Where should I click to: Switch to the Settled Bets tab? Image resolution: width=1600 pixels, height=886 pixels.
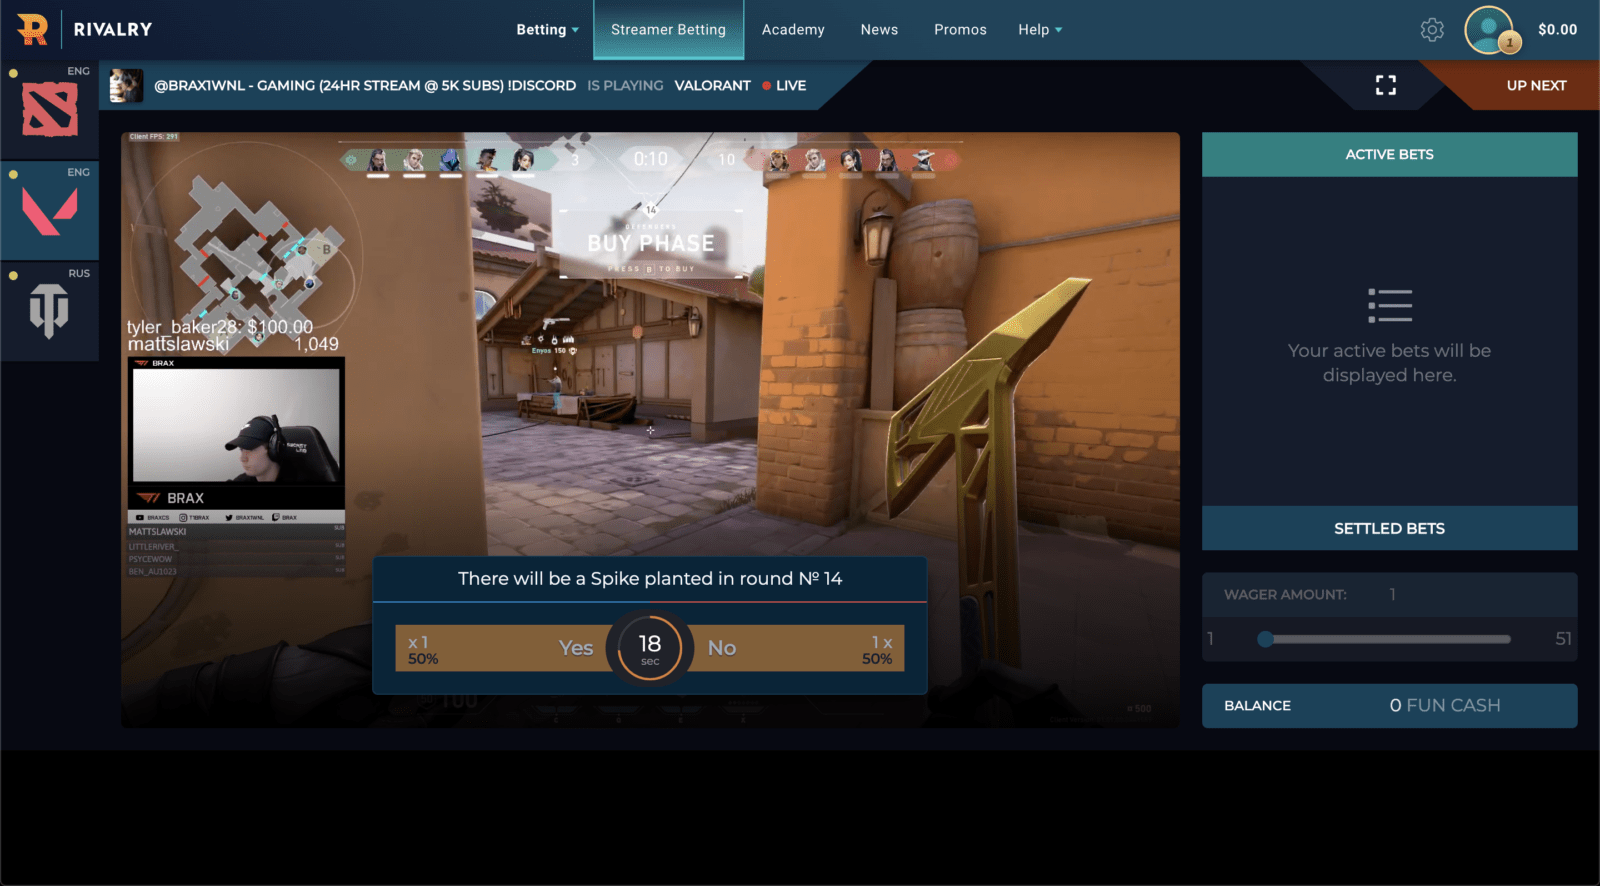coord(1389,528)
